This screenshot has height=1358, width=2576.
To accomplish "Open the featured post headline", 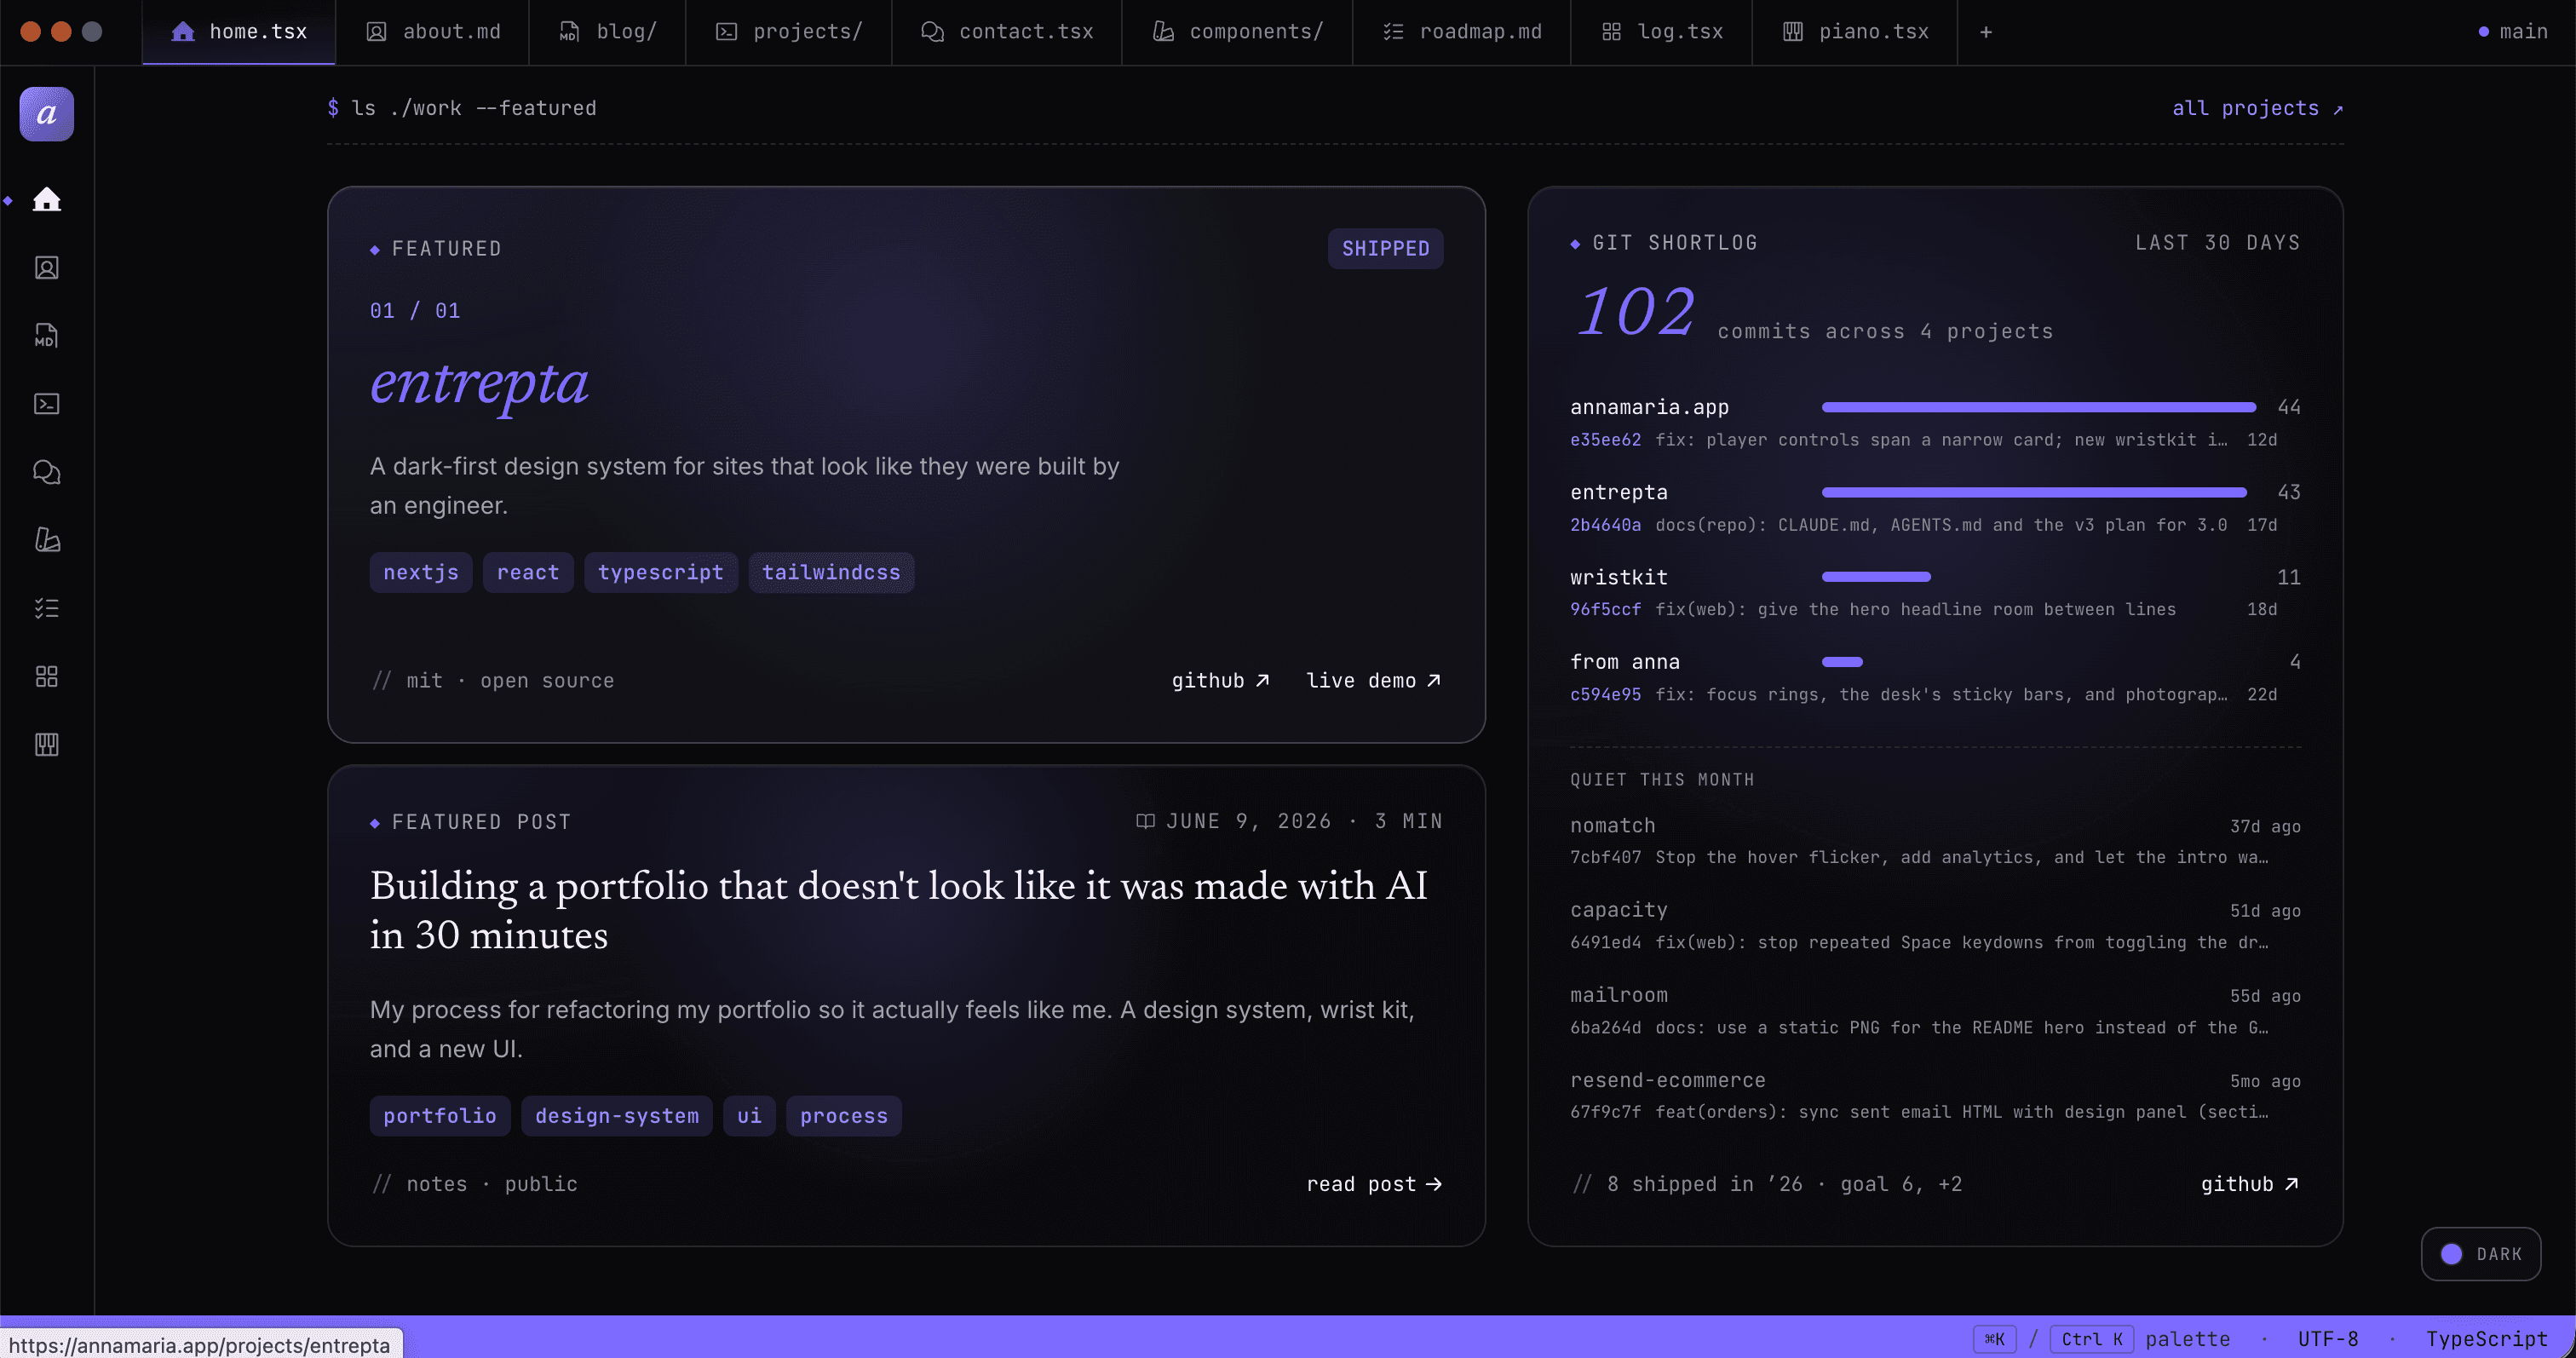I will coord(898,910).
